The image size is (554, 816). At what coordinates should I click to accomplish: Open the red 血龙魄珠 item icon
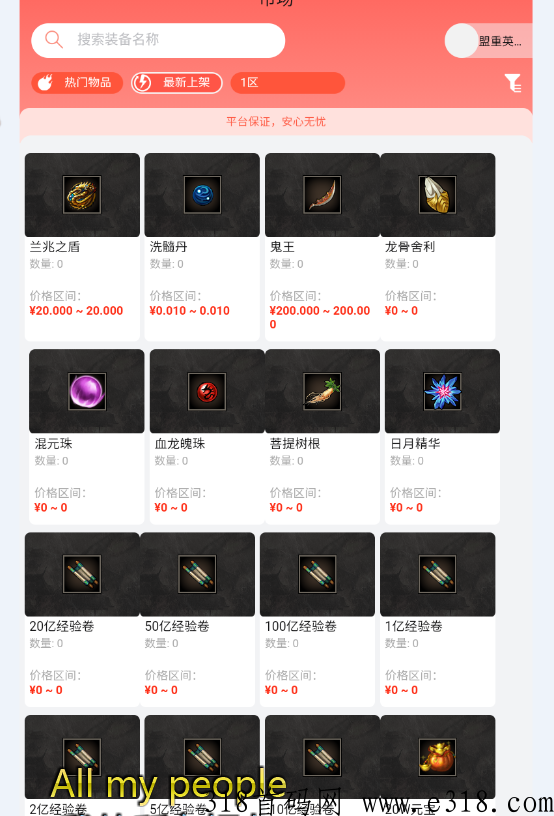click(x=207, y=391)
